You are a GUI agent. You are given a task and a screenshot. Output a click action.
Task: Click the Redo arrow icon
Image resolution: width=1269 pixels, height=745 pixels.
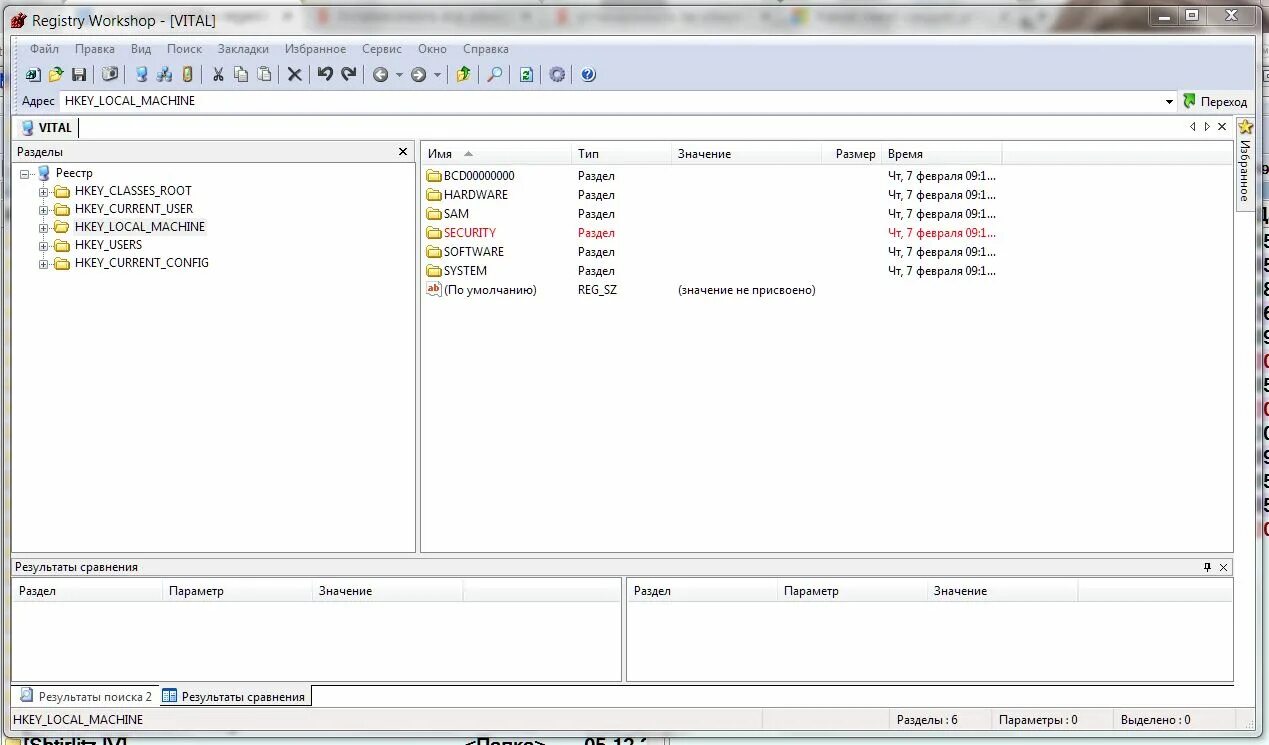(349, 75)
